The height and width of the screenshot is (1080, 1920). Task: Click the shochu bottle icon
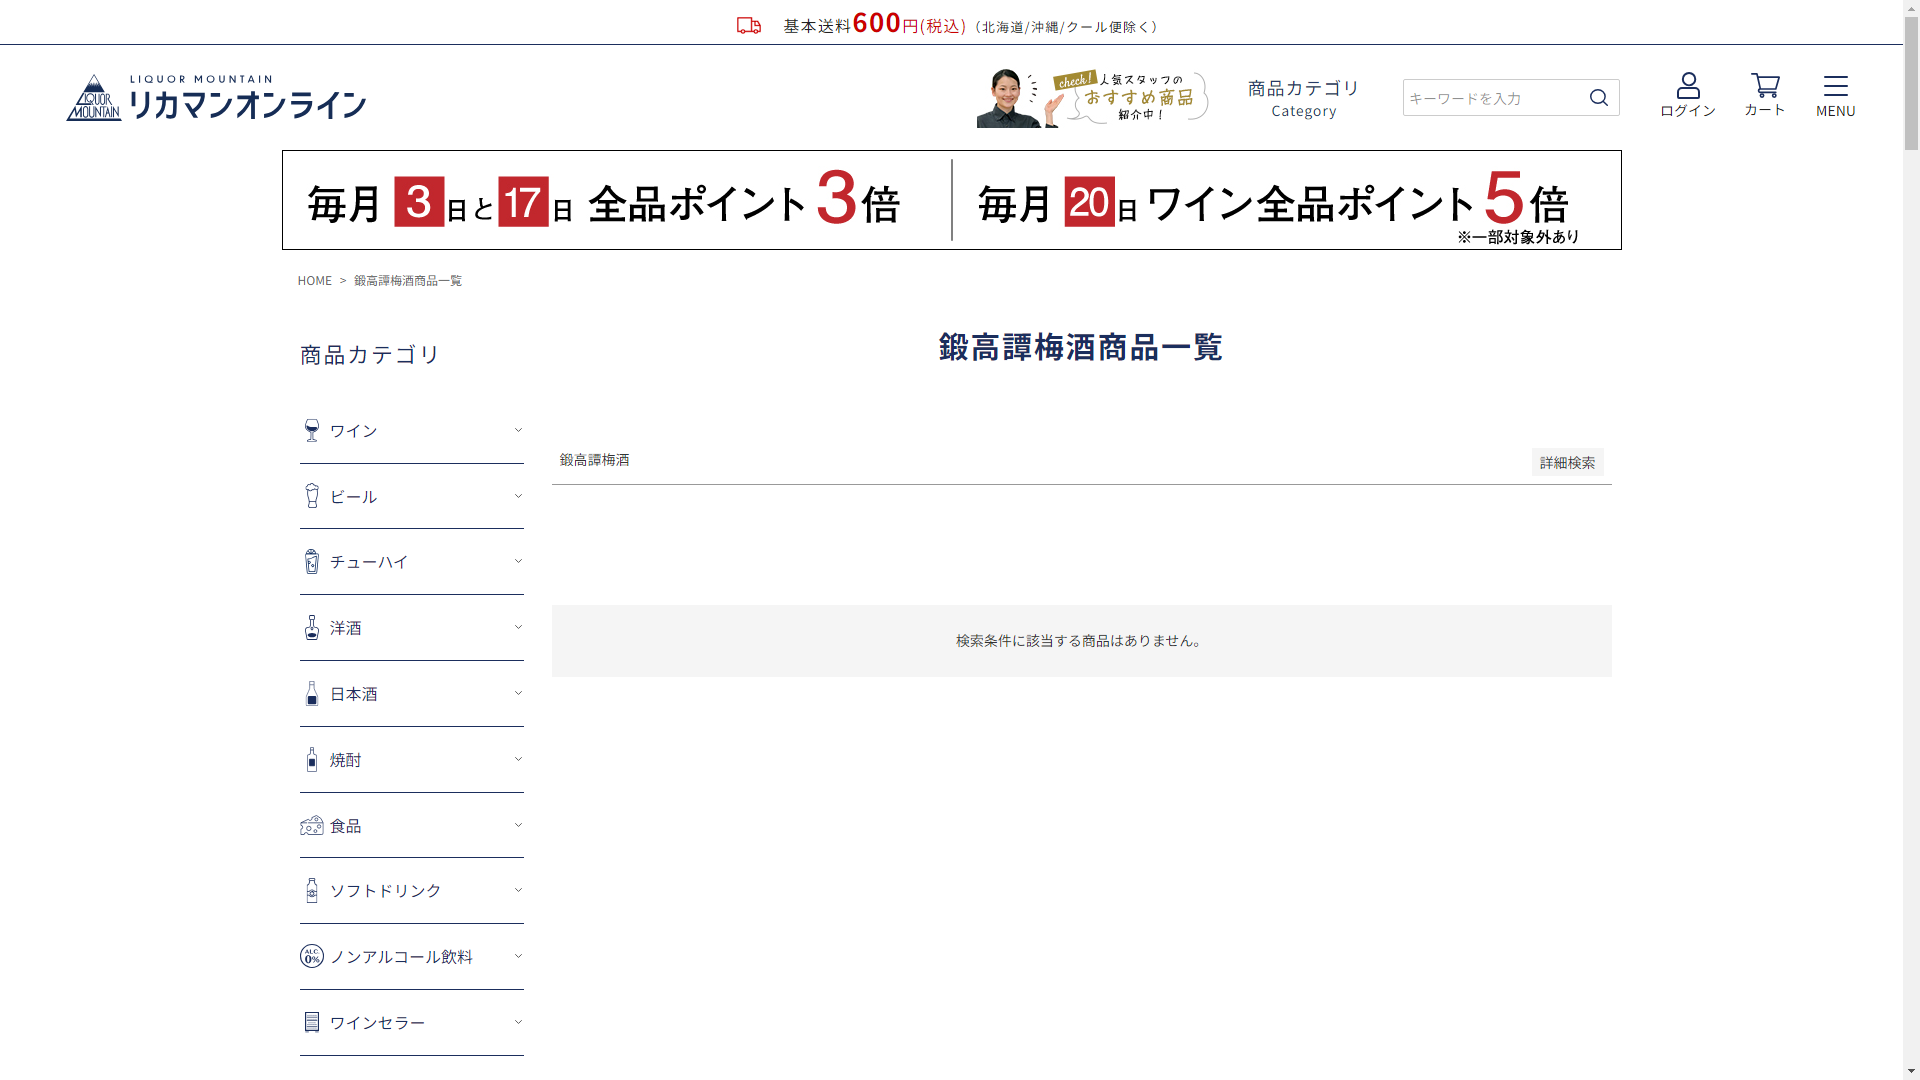pyautogui.click(x=312, y=759)
